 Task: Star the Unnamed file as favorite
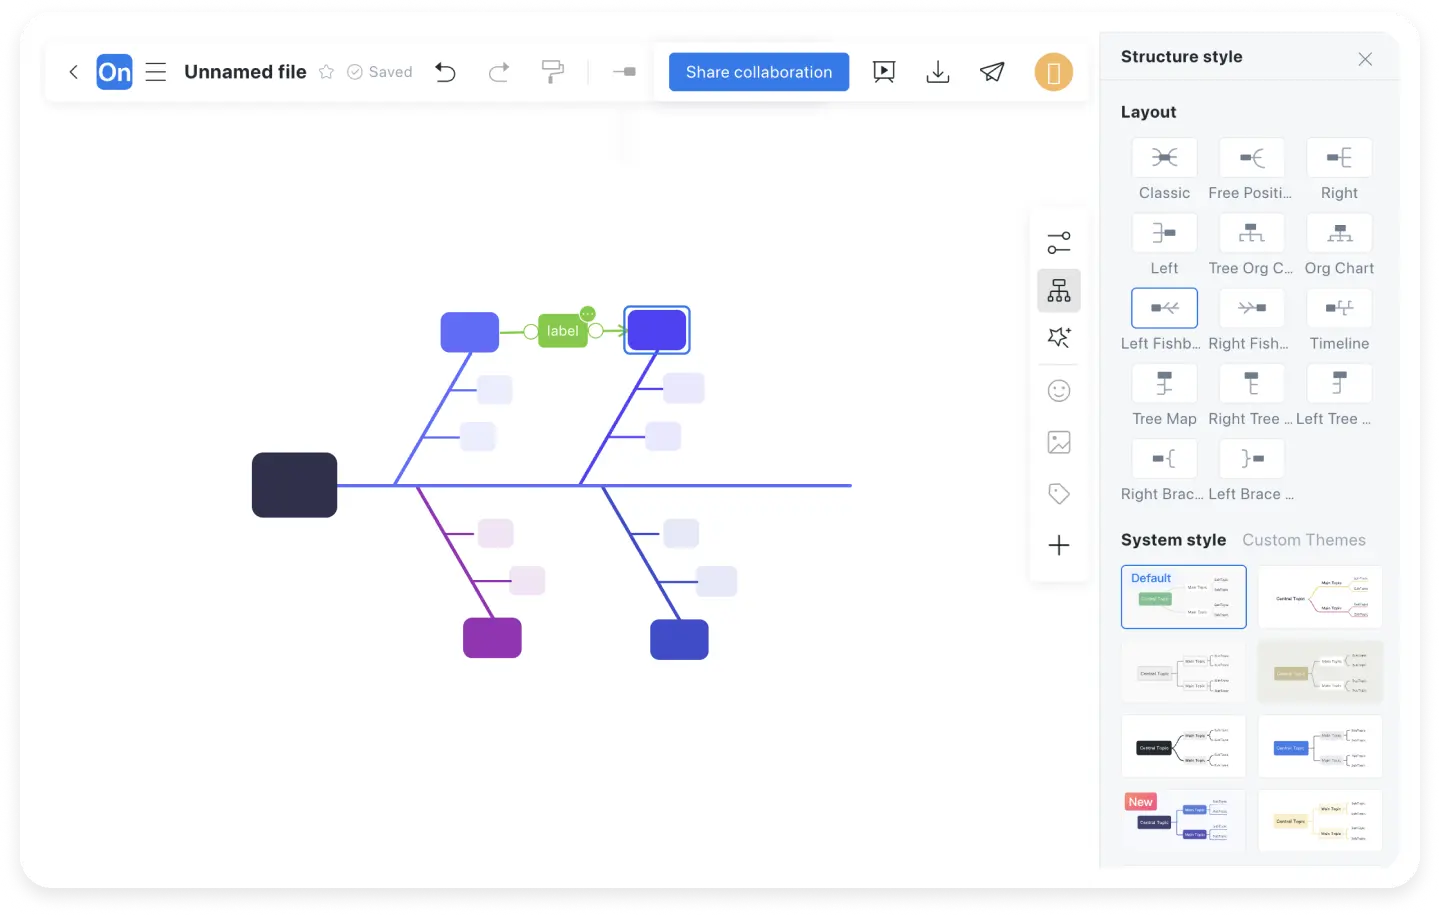[x=326, y=72]
